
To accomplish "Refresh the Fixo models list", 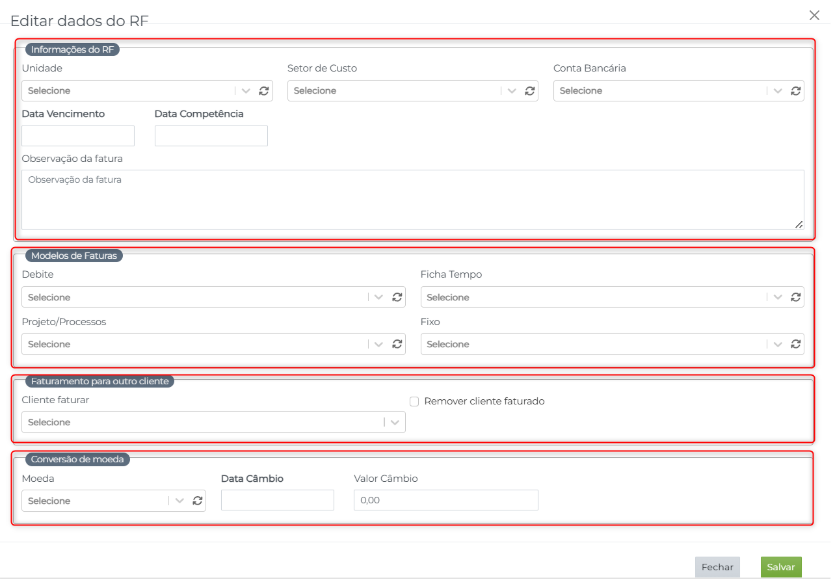I will point(795,344).
